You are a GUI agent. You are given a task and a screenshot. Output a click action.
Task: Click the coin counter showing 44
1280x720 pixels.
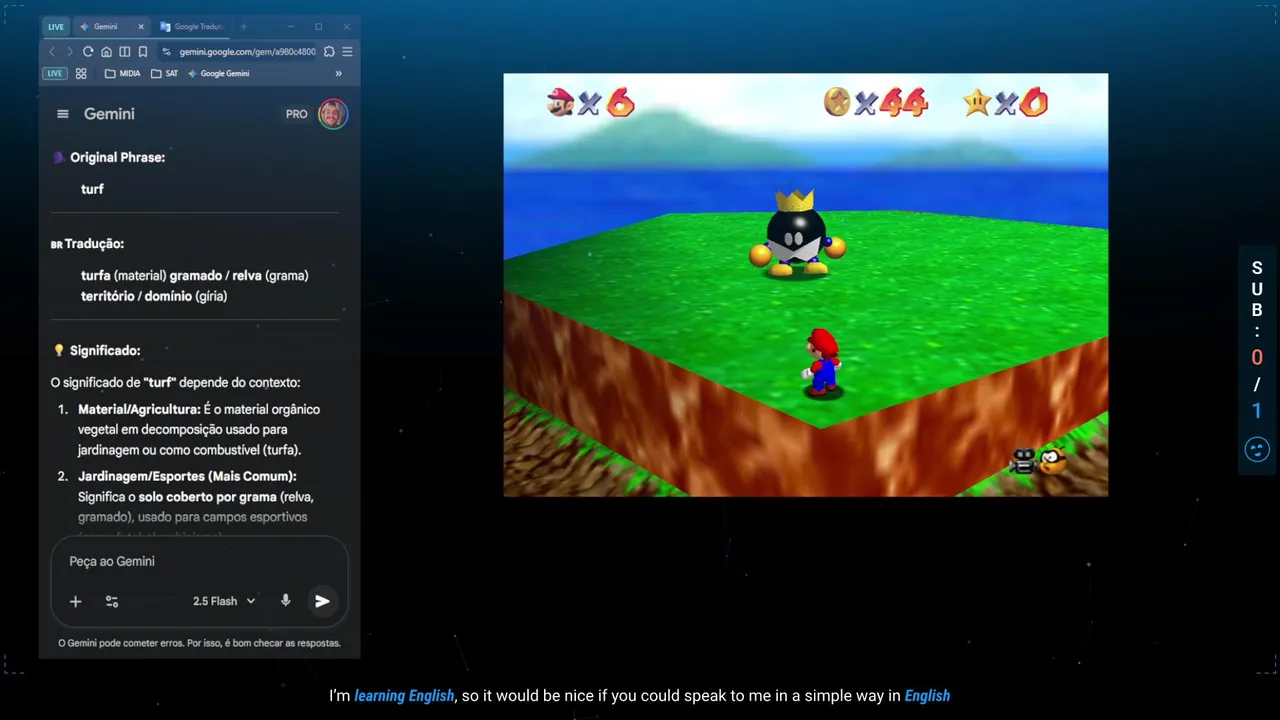pyautogui.click(x=875, y=102)
